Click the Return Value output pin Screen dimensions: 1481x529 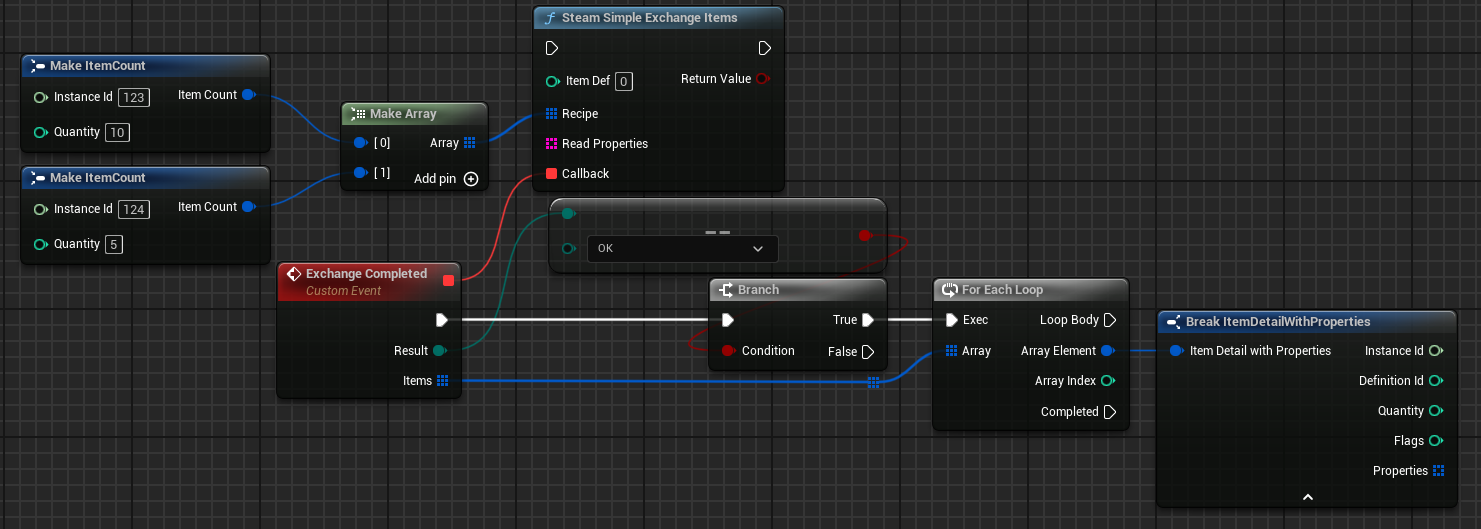click(762, 79)
